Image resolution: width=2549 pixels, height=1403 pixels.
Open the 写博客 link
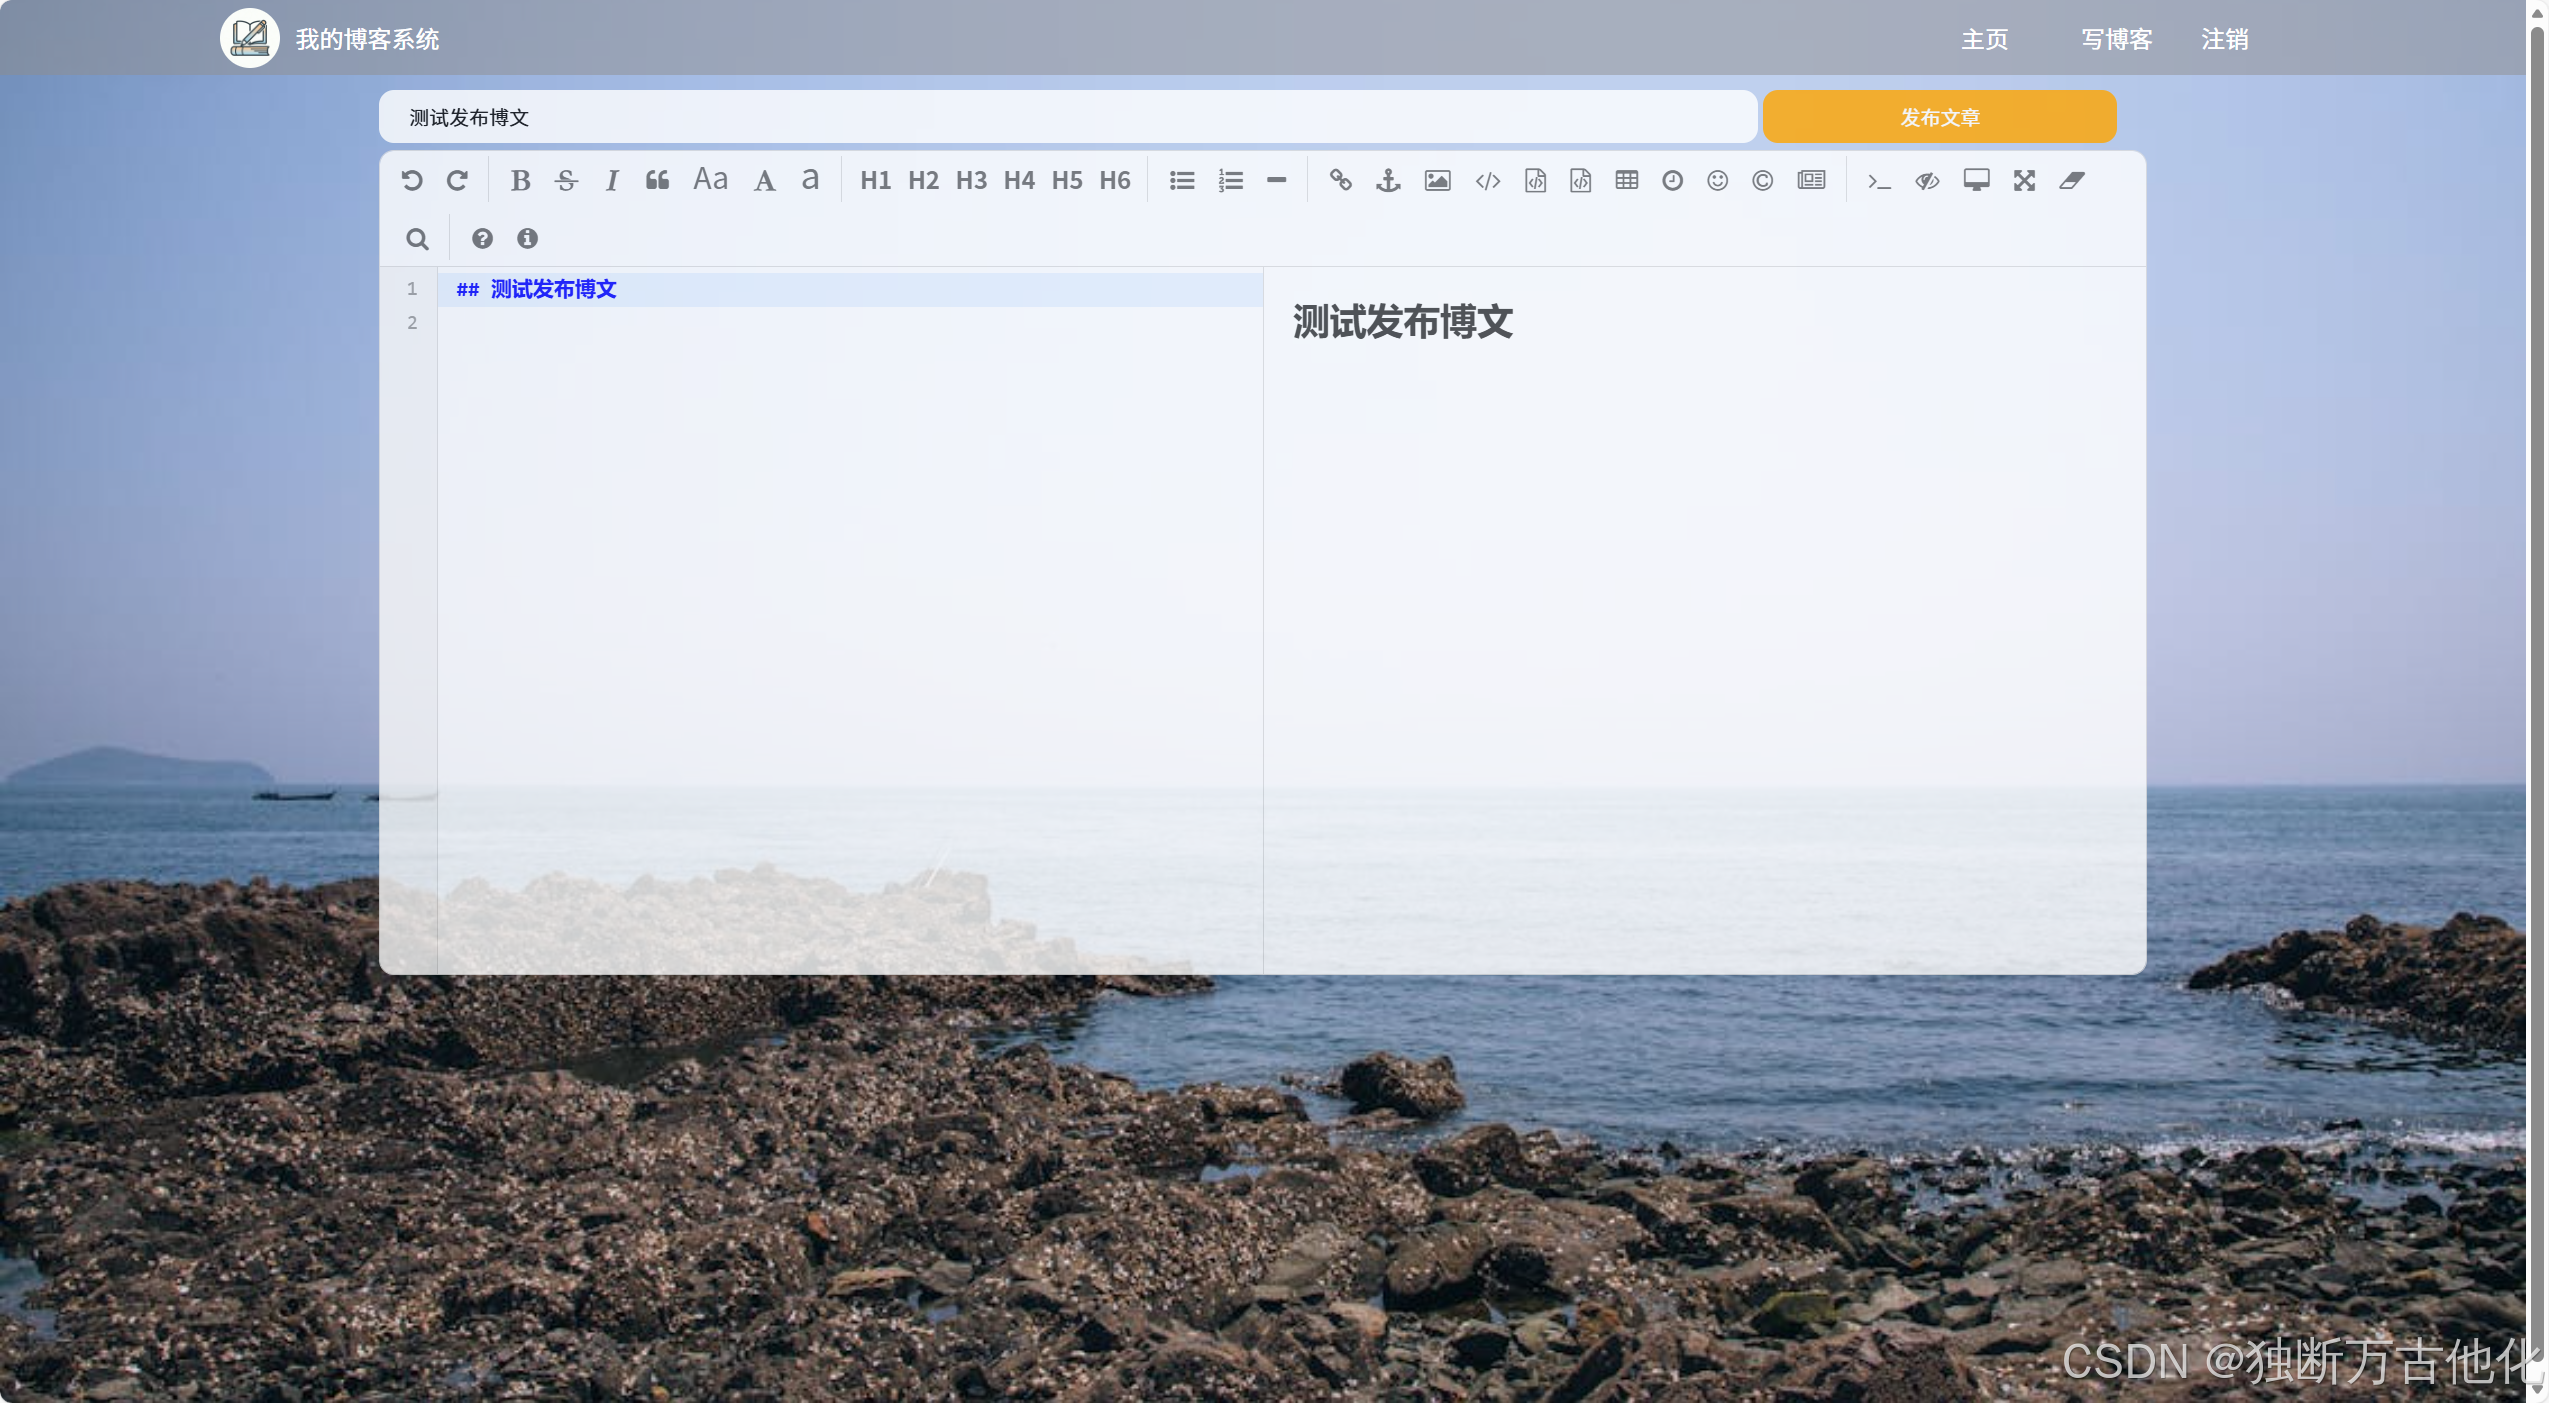pyautogui.click(x=2116, y=39)
